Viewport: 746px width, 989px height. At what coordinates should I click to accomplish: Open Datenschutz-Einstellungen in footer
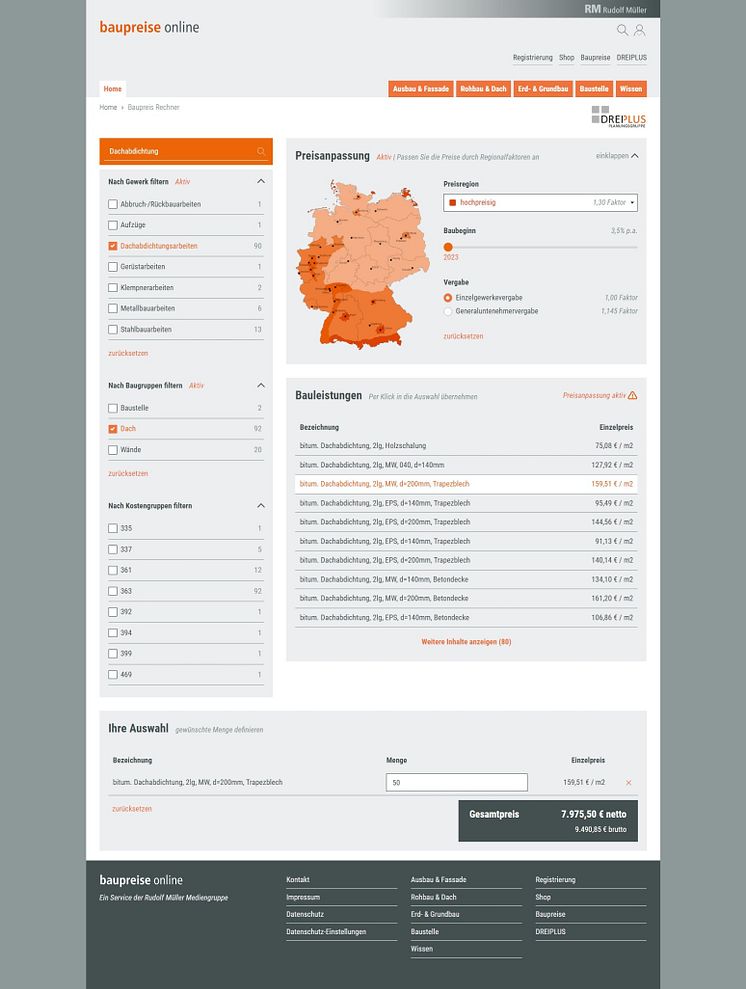point(326,932)
